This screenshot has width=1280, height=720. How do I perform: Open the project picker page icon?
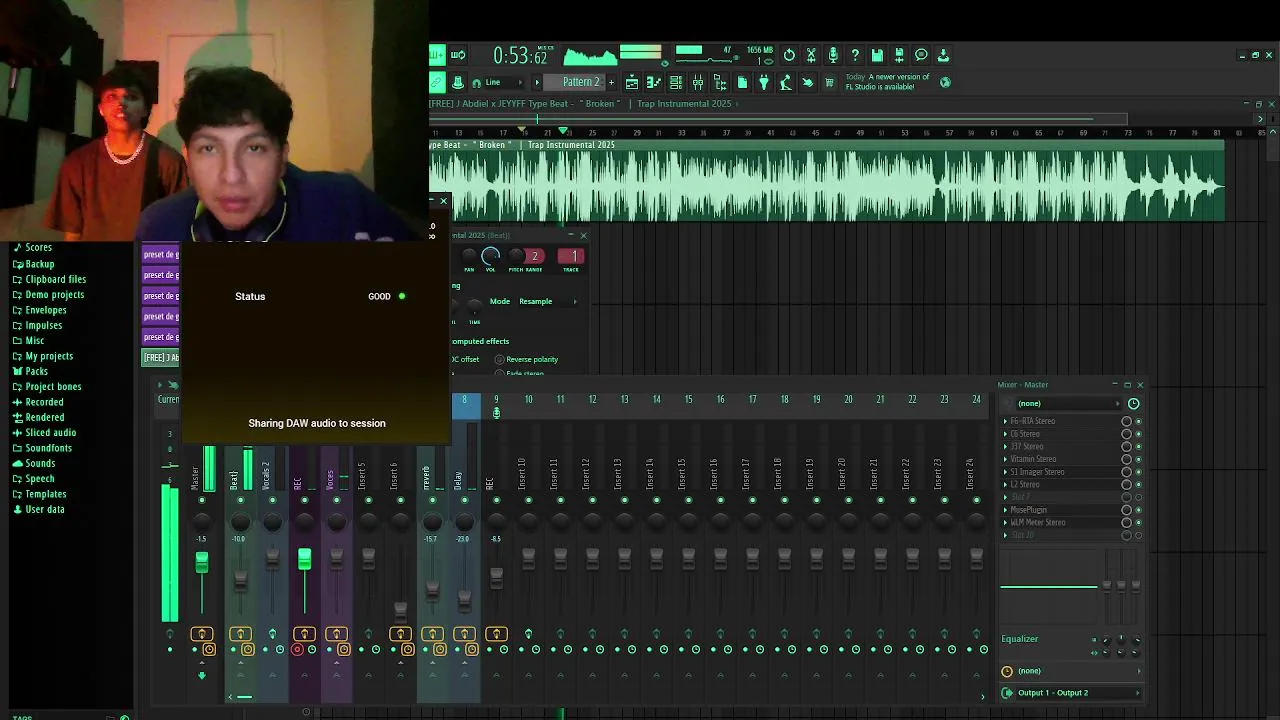pyautogui.click(x=742, y=82)
